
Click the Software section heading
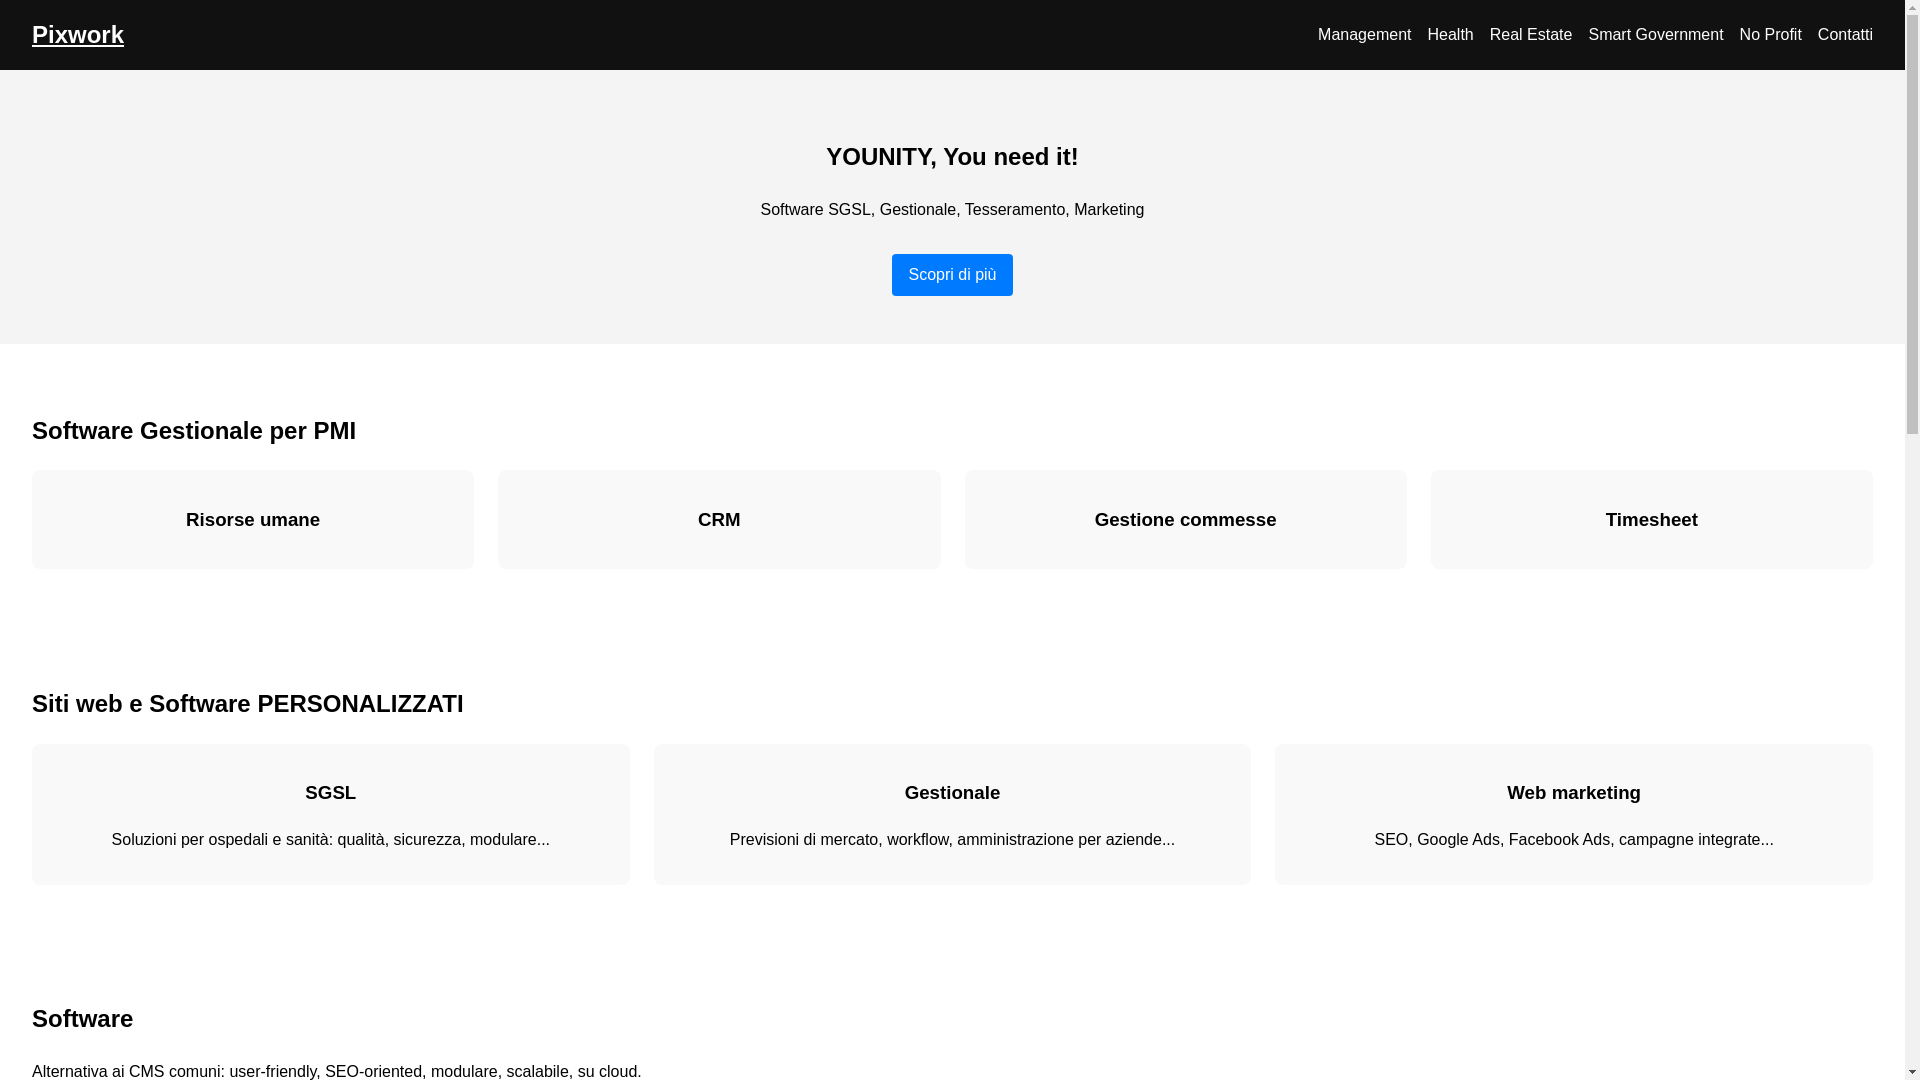pos(83,1019)
